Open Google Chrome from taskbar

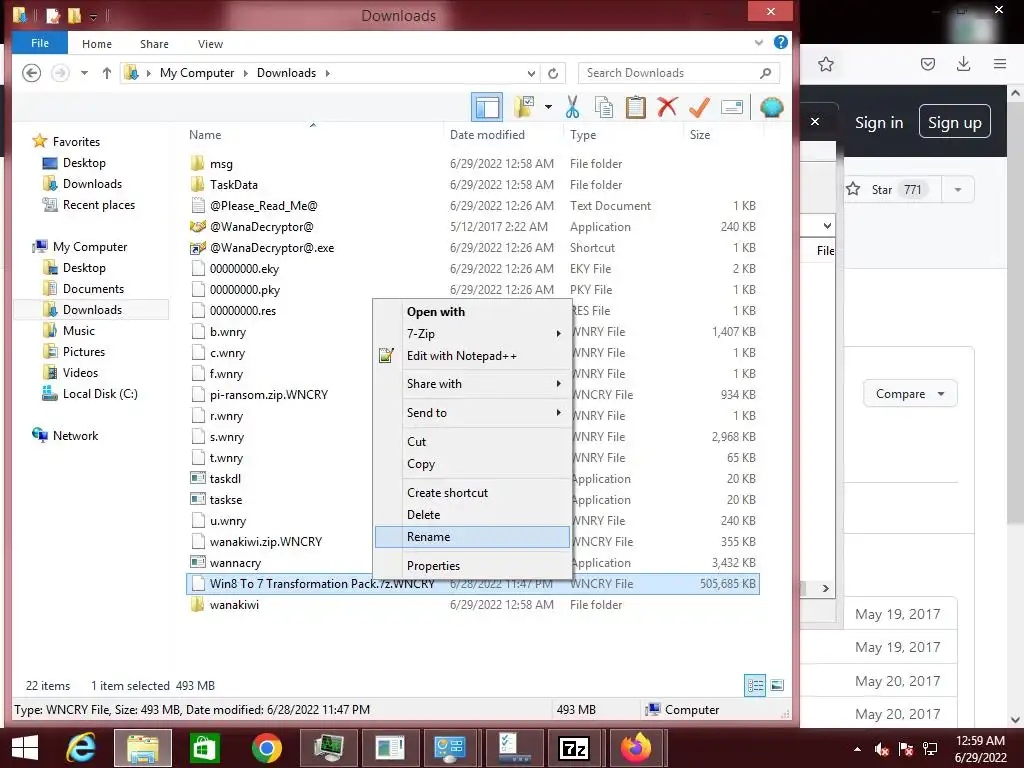tap(266, 748)
